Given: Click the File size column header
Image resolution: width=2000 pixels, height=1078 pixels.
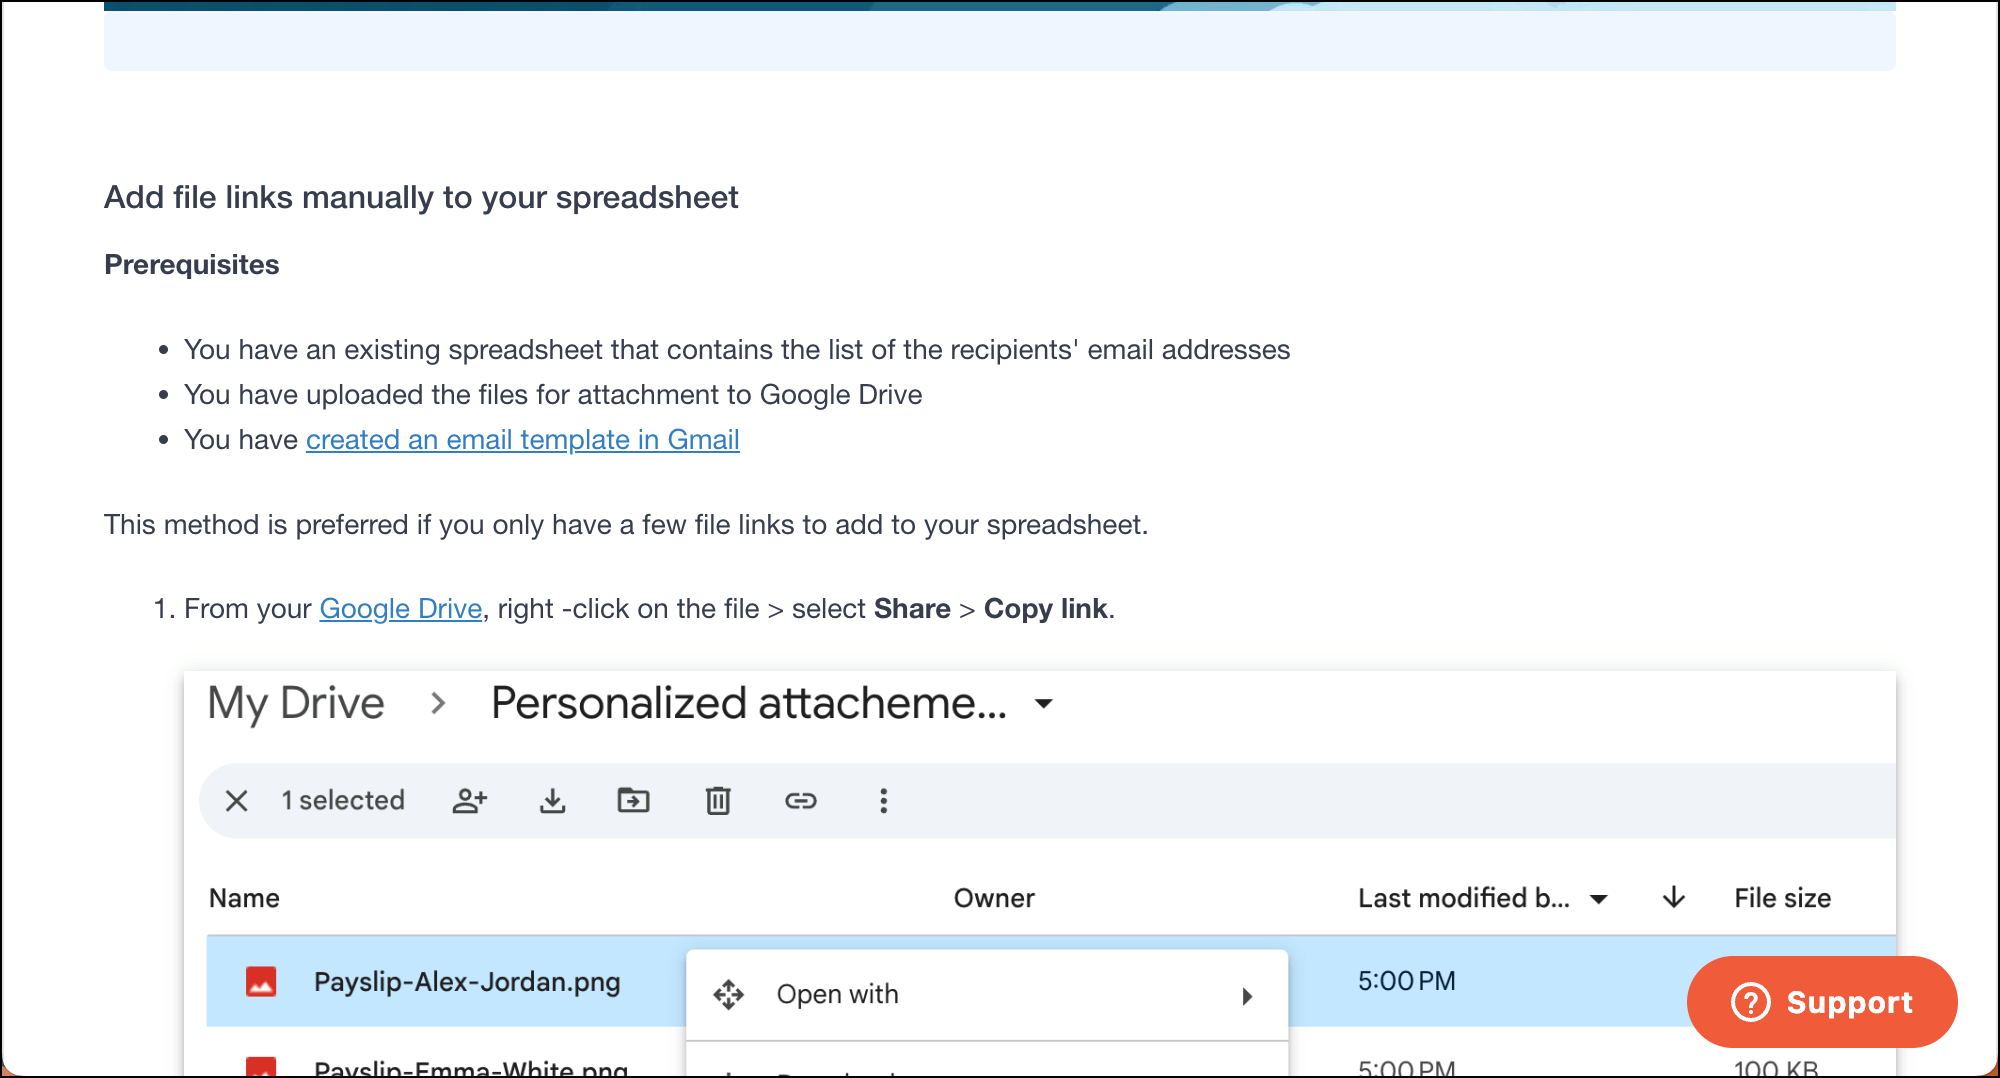Looking at the screenshot, I should pyautogui.click(x=1782, y=898).
